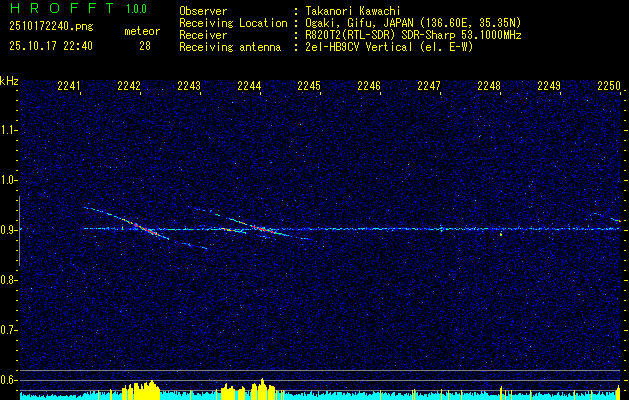Click the 2250 time marker
The image size is (629, 400).
click(609, 86)
